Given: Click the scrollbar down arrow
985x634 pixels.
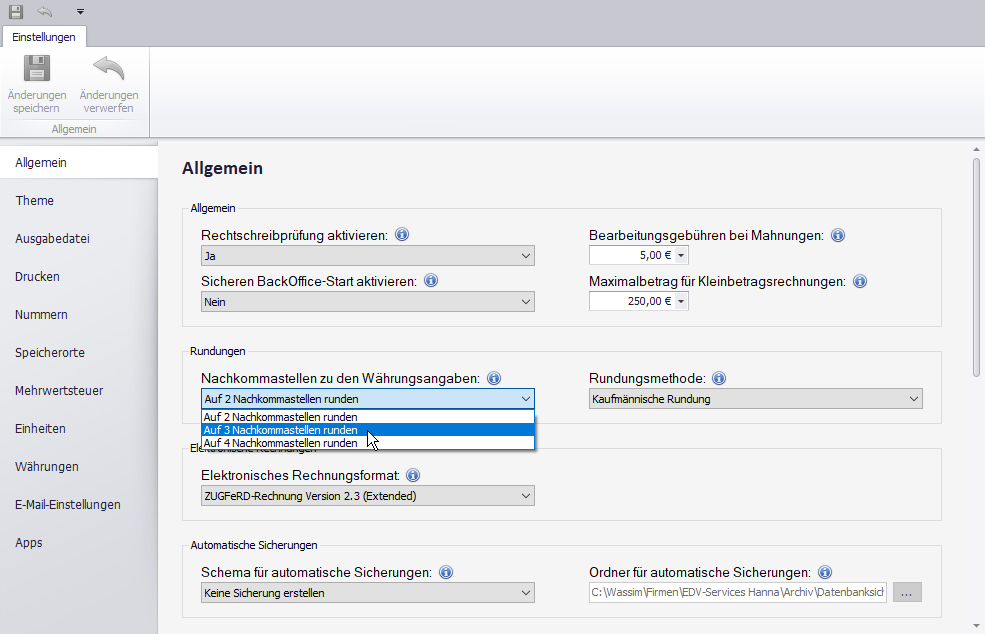Looking at the screenshot, I should coord(976,626).
